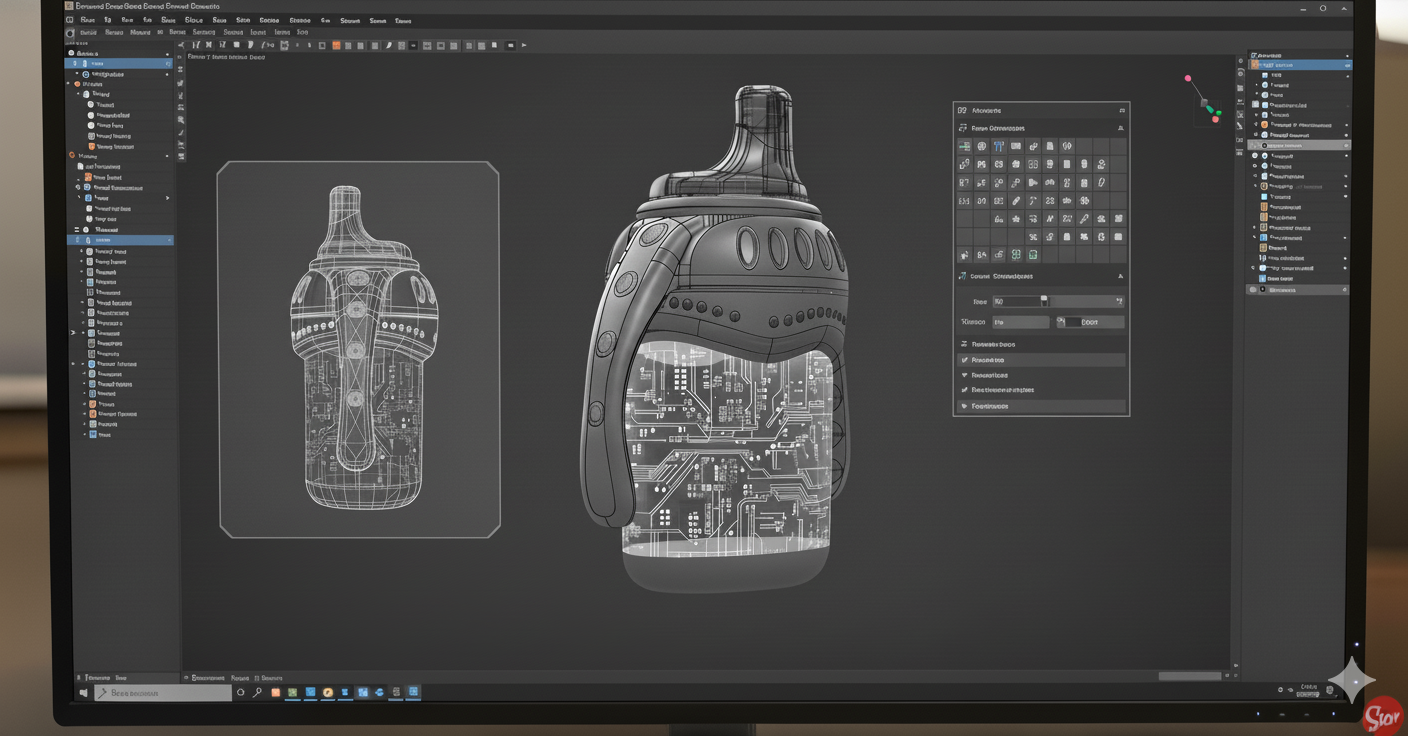Select the highlighted first tool in the tool grid
The image size is (1408, 736).
click(964, 146)
